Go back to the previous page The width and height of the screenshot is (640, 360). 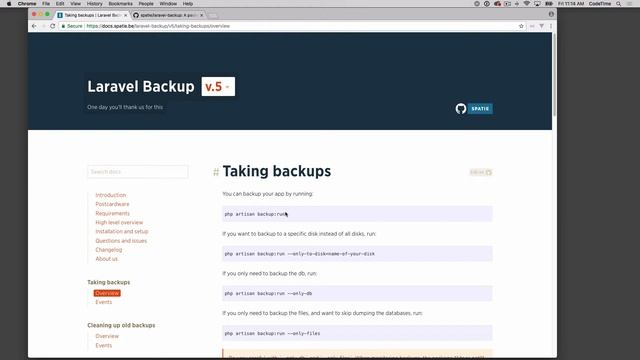pos(34,26)
